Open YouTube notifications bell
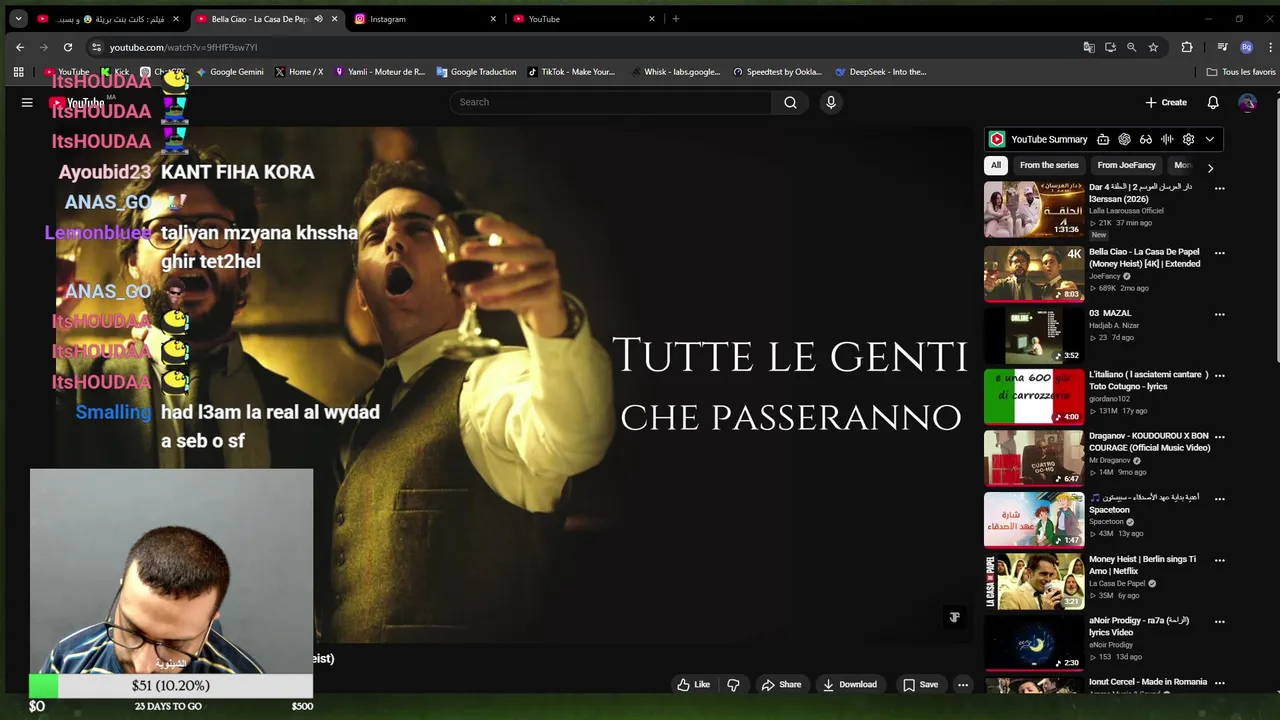 pos(1212,102)
